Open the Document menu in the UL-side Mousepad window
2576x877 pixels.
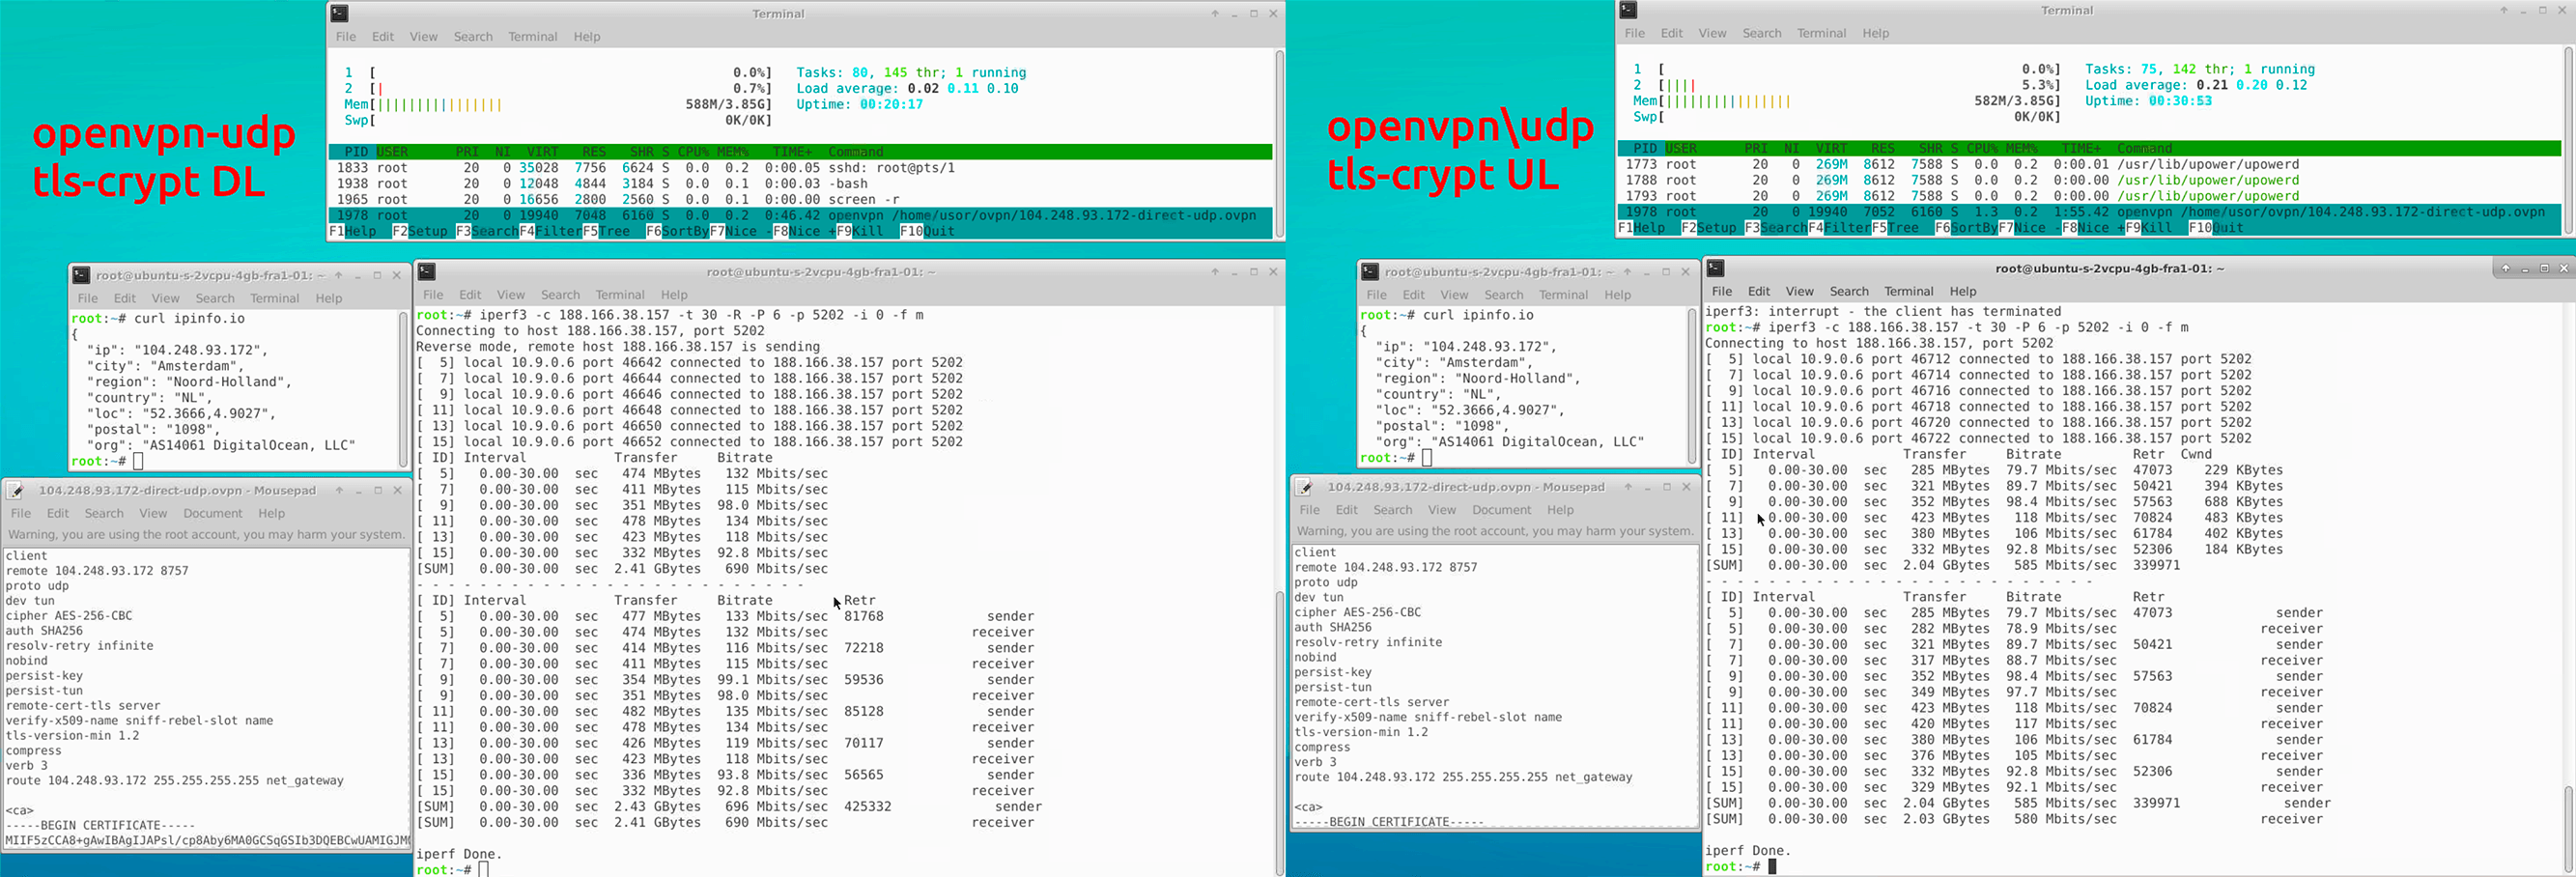click(1501, 510)
